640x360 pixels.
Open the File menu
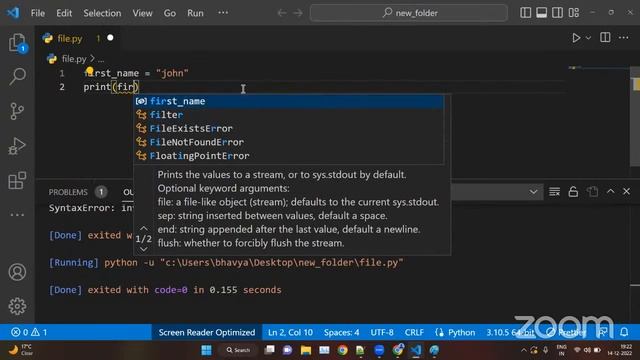(x=38, y=13)
